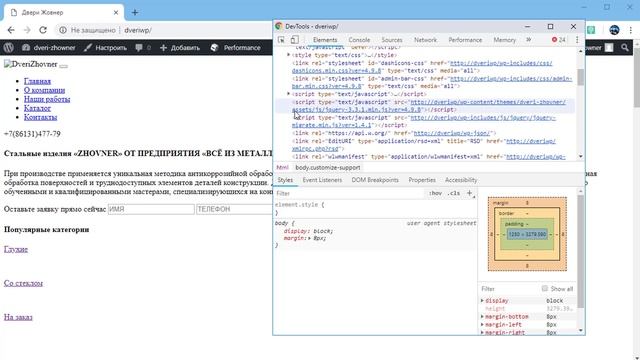This screenshot has width=640, height=360.
Task: Open the dveri-zhowner site menu in the admin bar
Action: coord(49,48)
